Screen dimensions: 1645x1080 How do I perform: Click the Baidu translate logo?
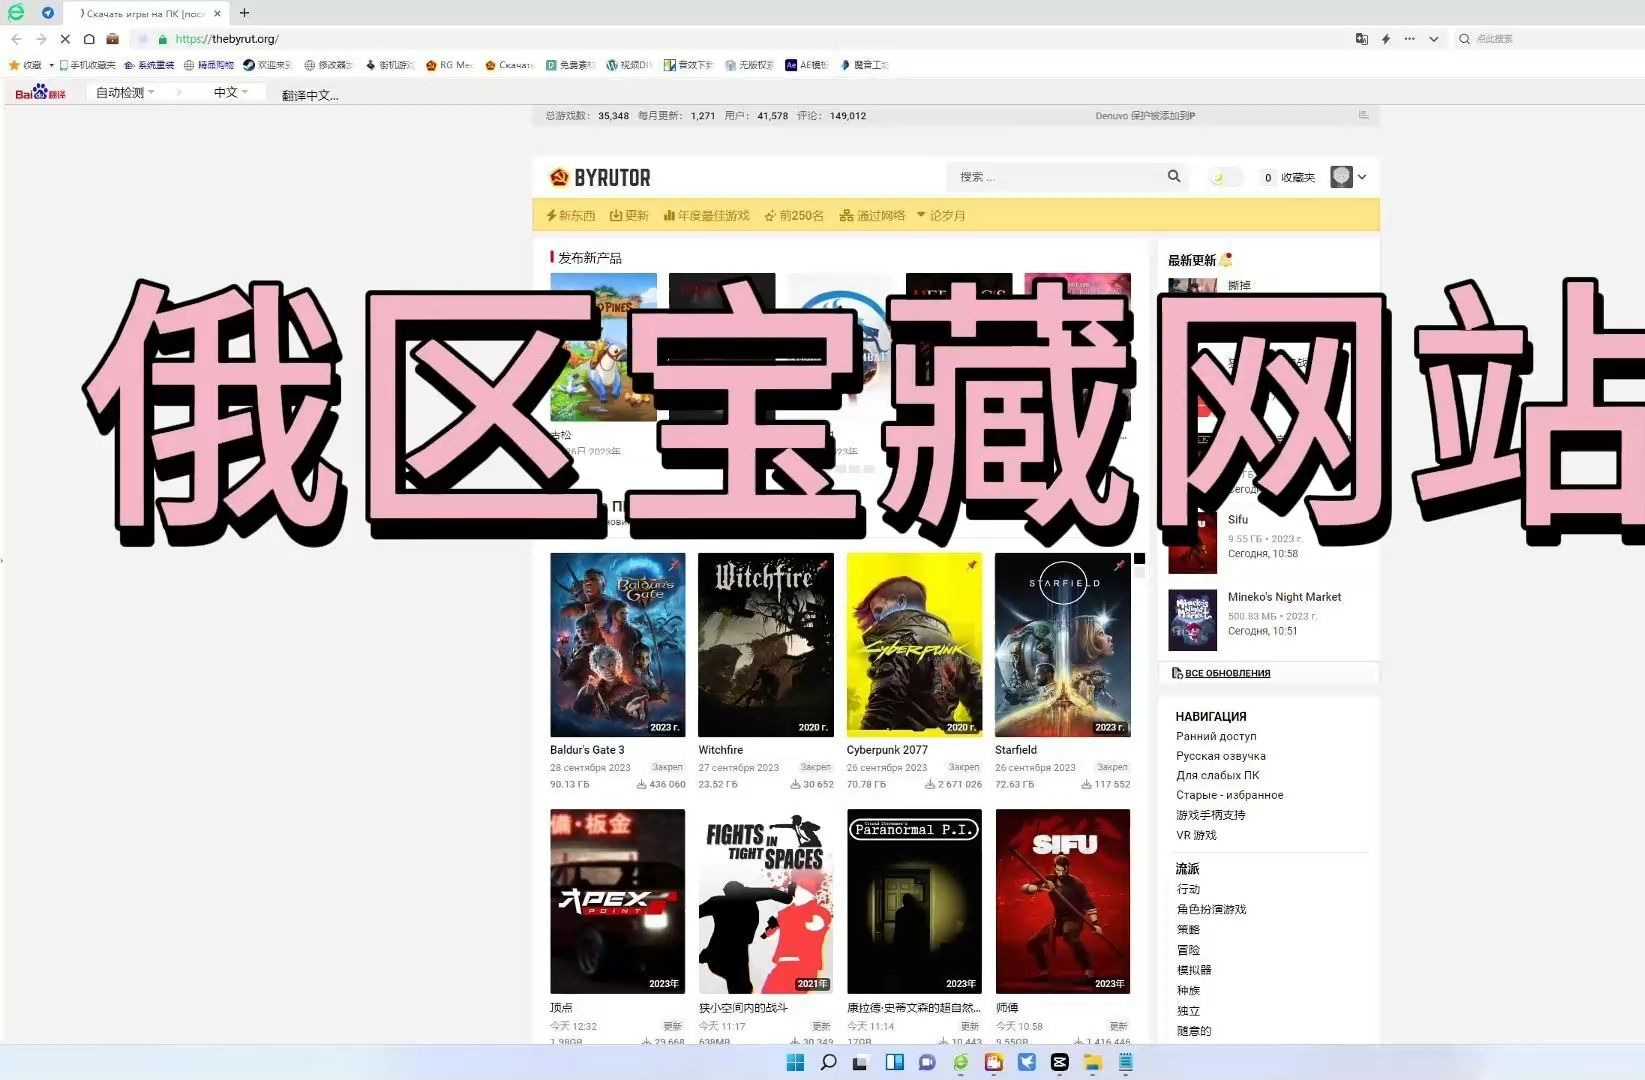[x=40, y=92]
